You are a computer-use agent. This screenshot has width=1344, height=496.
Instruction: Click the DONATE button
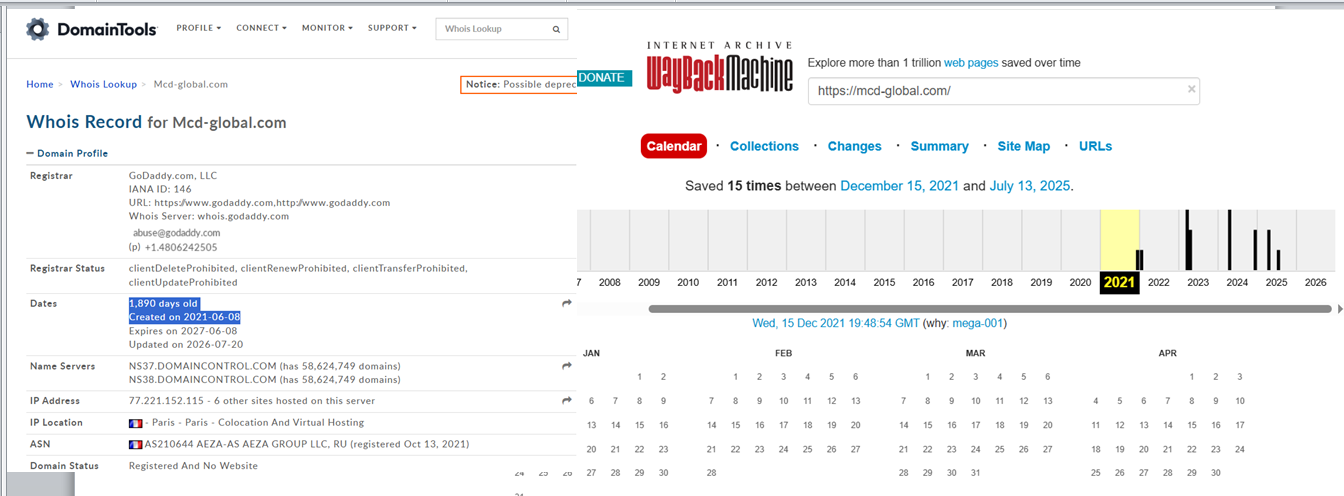pos(603,77)
